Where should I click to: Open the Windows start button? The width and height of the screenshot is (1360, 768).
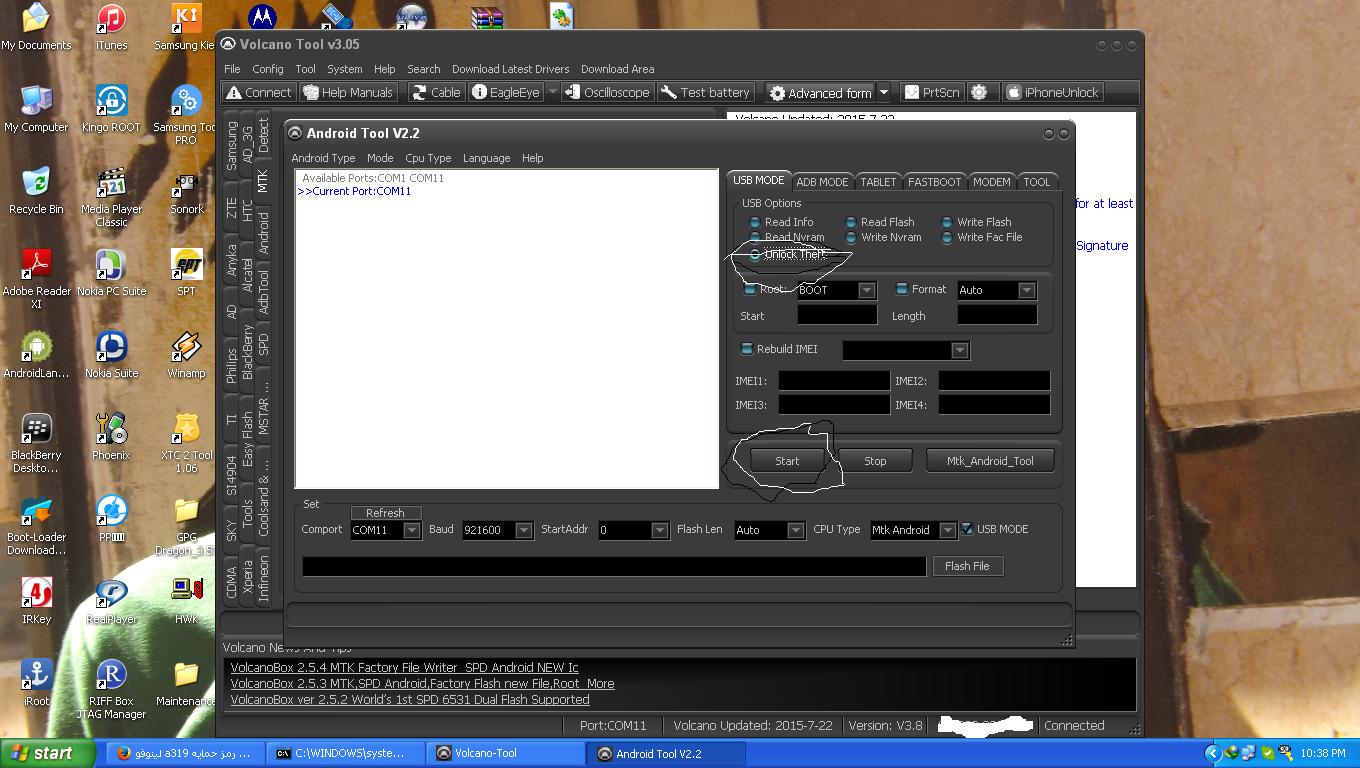pos(47,753)
